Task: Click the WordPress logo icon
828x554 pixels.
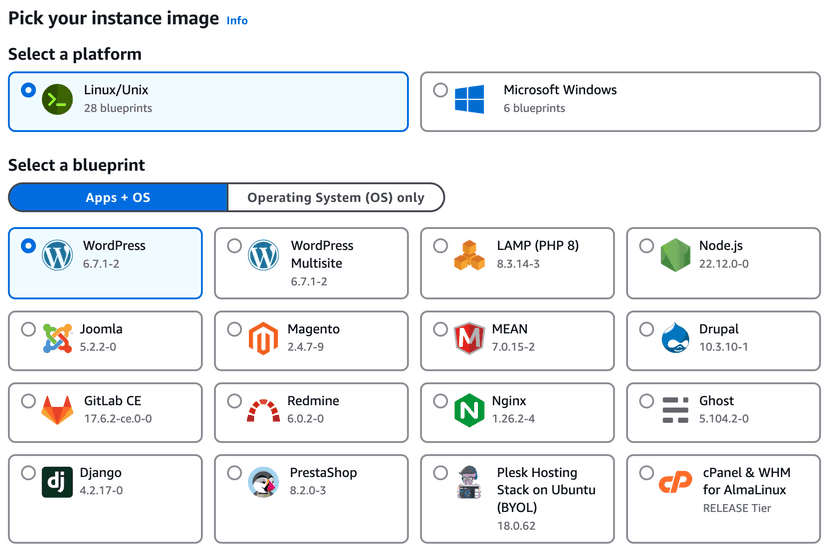Action: 57,255
